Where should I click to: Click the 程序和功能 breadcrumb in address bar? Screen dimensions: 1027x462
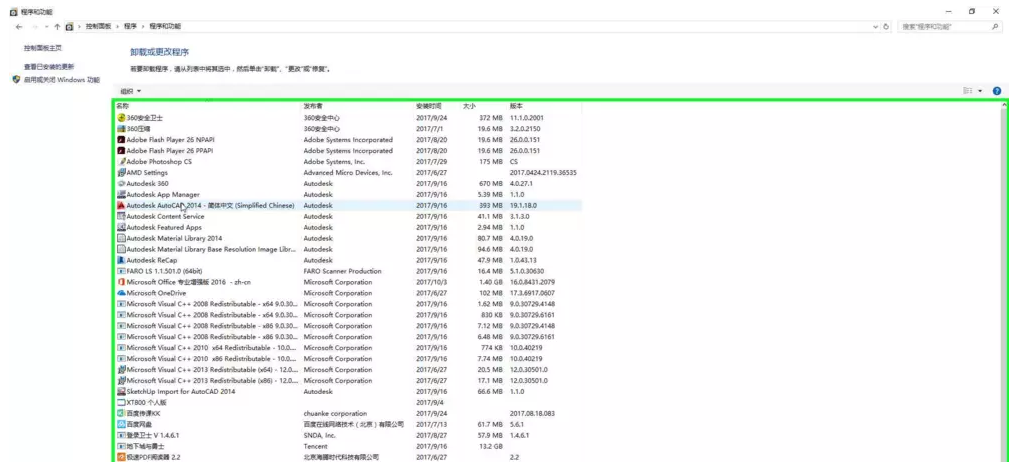pos(165,27)
